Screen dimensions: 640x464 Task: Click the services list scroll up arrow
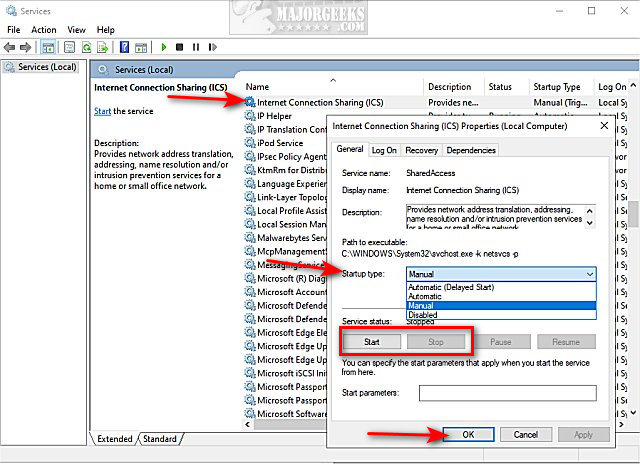pyautogui.click(x=633, y=85)
